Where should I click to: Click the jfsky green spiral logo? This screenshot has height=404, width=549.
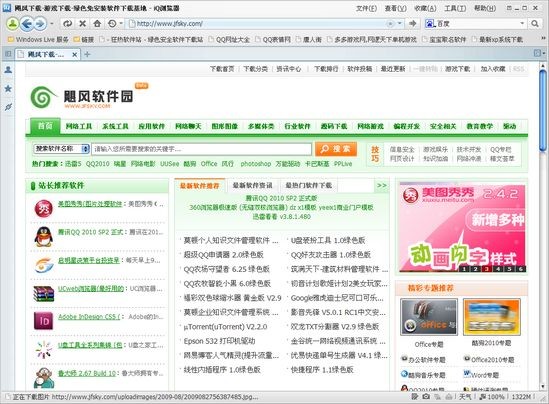(43, 97)
